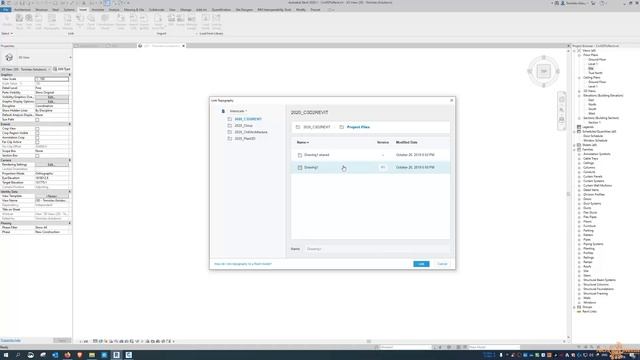Open the Link Topography ribbon tool
The image size is (640, 360).
tap(51, 21)
